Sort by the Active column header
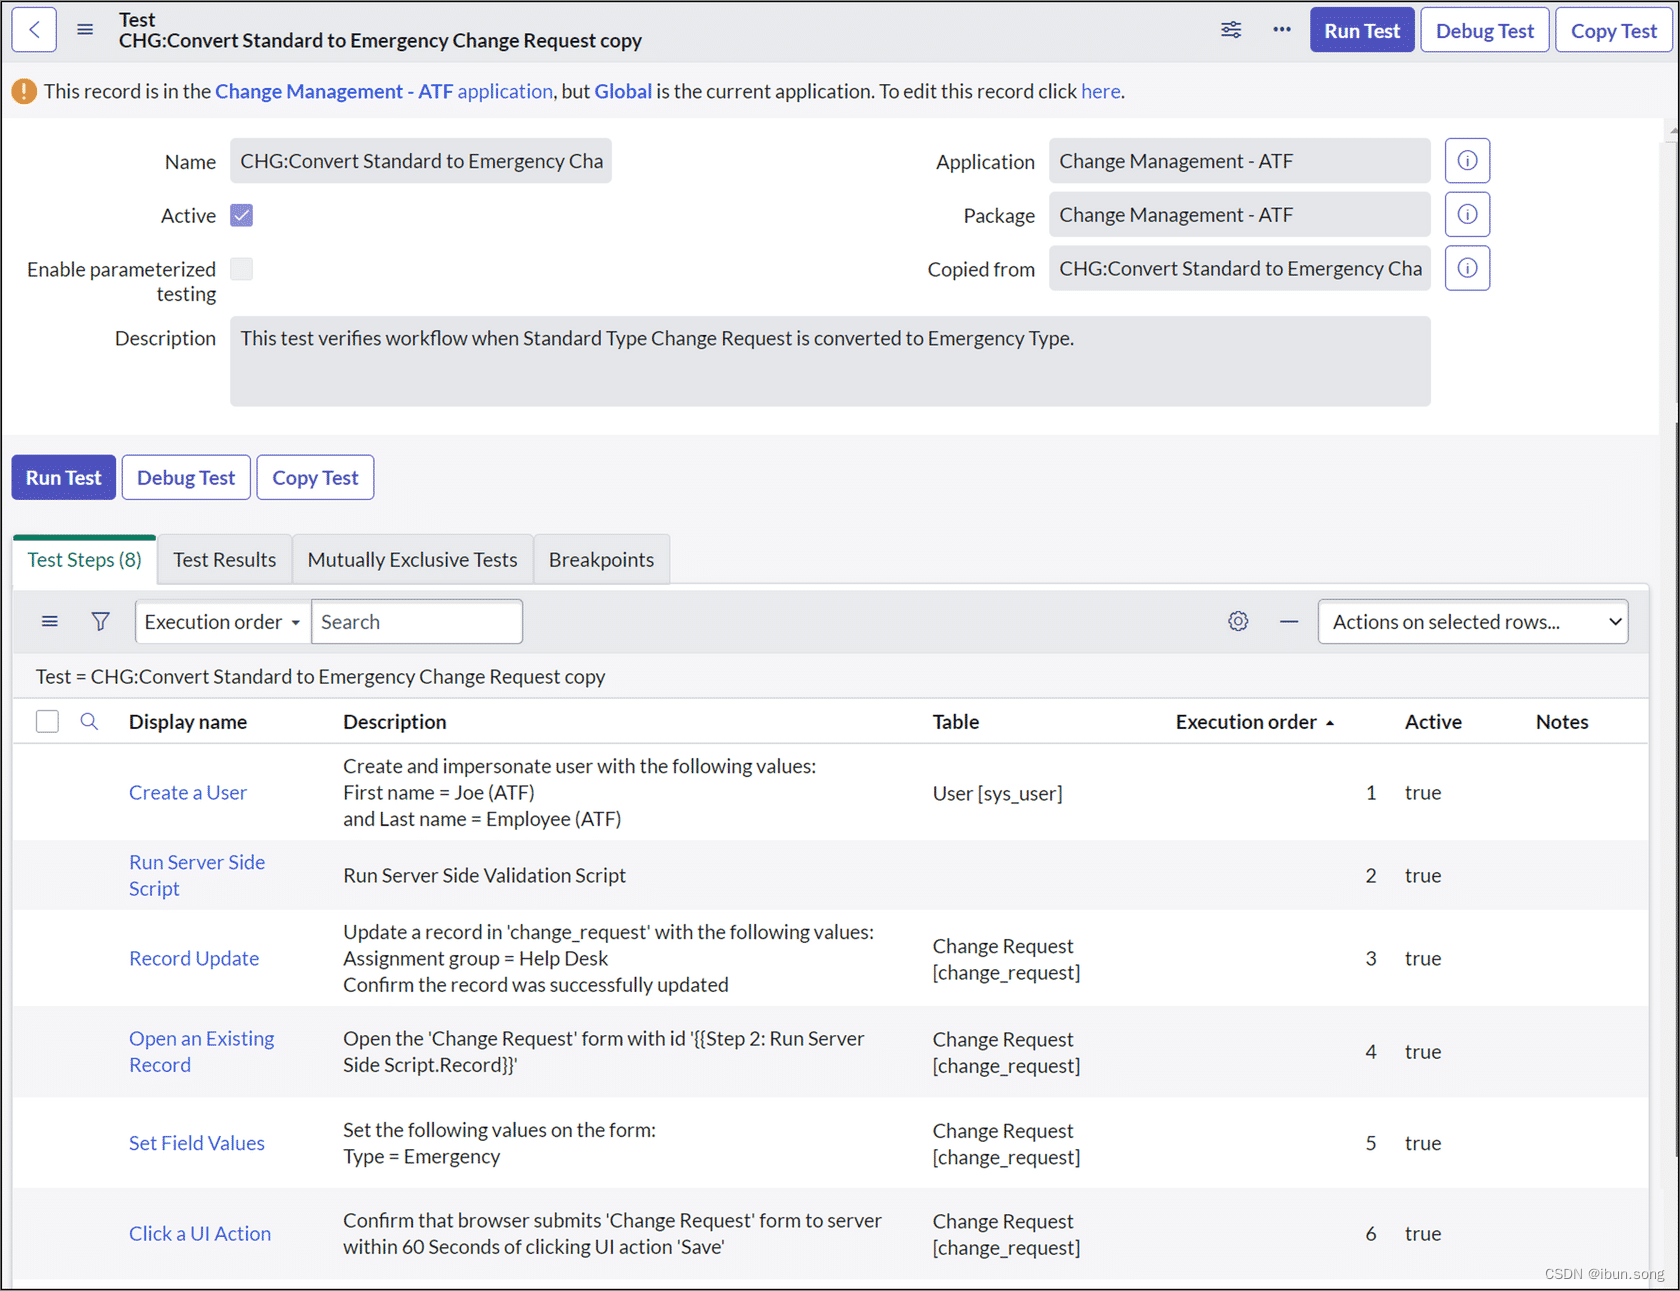Viewport: 1680px width, 1291px height. click(1433, 722)
